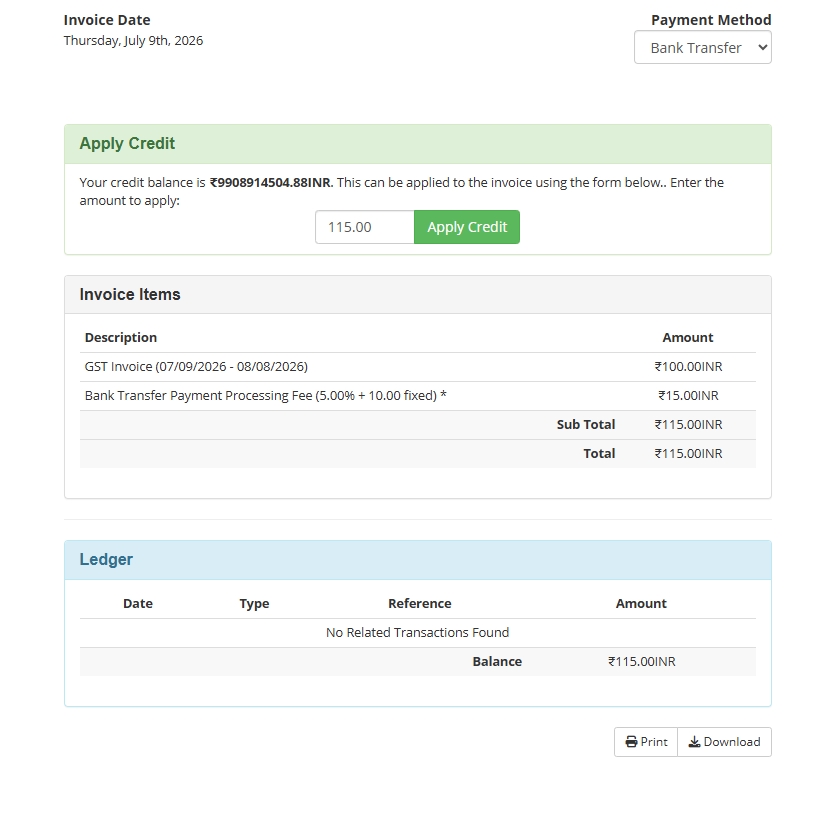Image resolution: width=833 pixels, height=816 pixels.
Task: Click the Payment Method label
Action: 711,20
